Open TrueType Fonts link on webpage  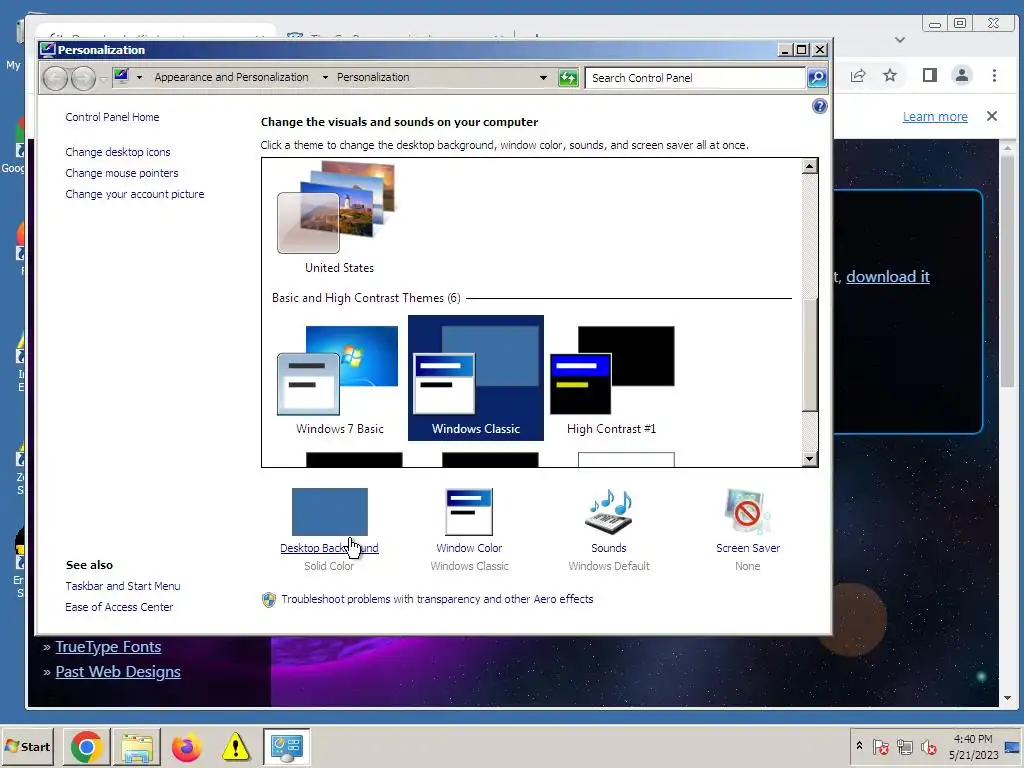coord(108,647)
